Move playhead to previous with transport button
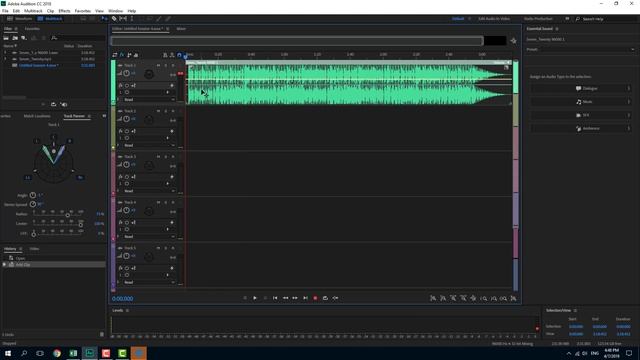640x360 pixels. [275, 298]
